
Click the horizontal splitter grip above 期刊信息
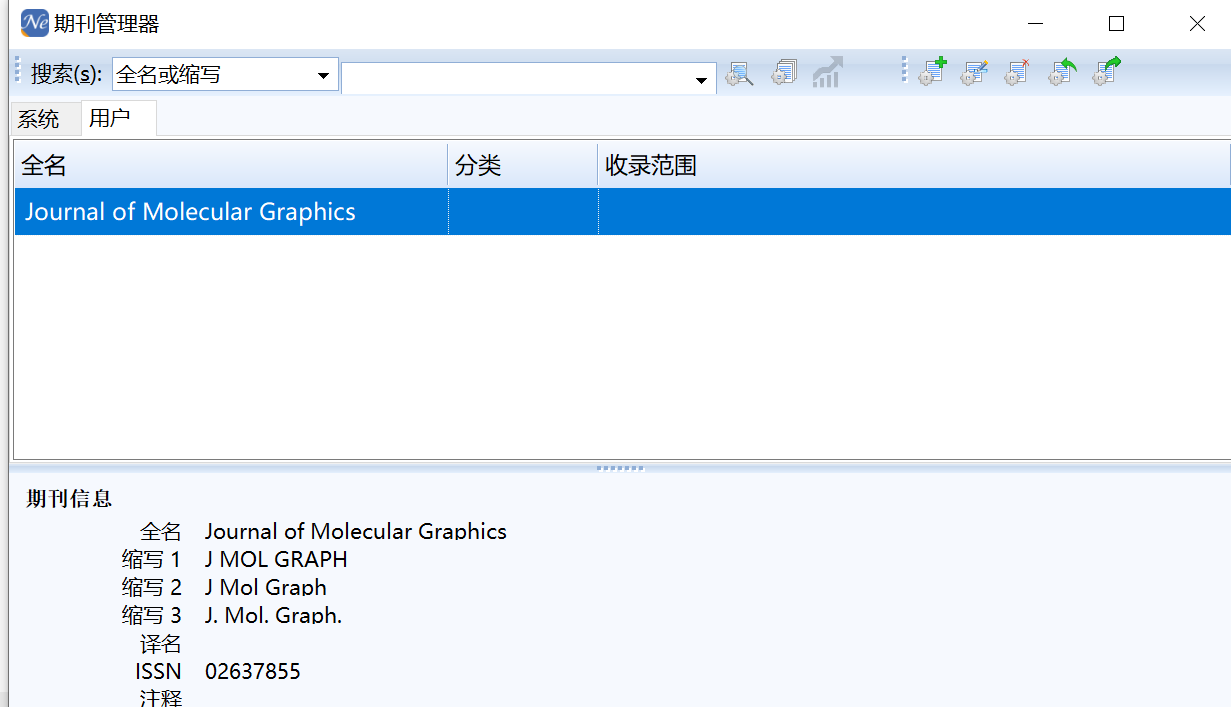pos(620,468)
